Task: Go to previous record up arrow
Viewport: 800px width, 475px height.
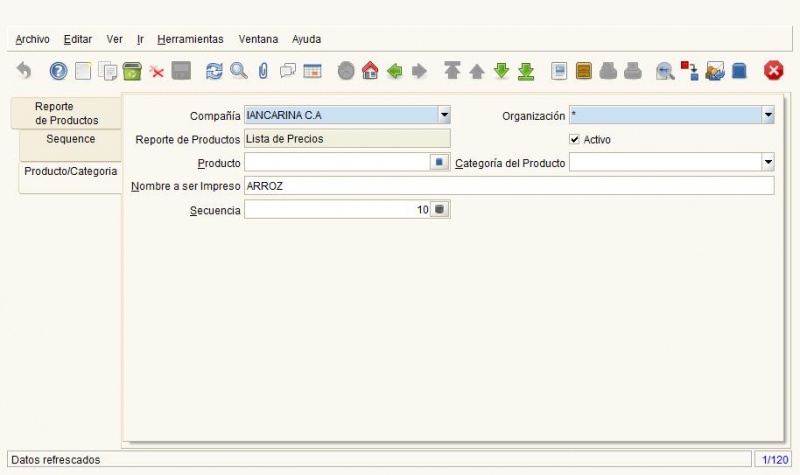Action: point(477,71)
